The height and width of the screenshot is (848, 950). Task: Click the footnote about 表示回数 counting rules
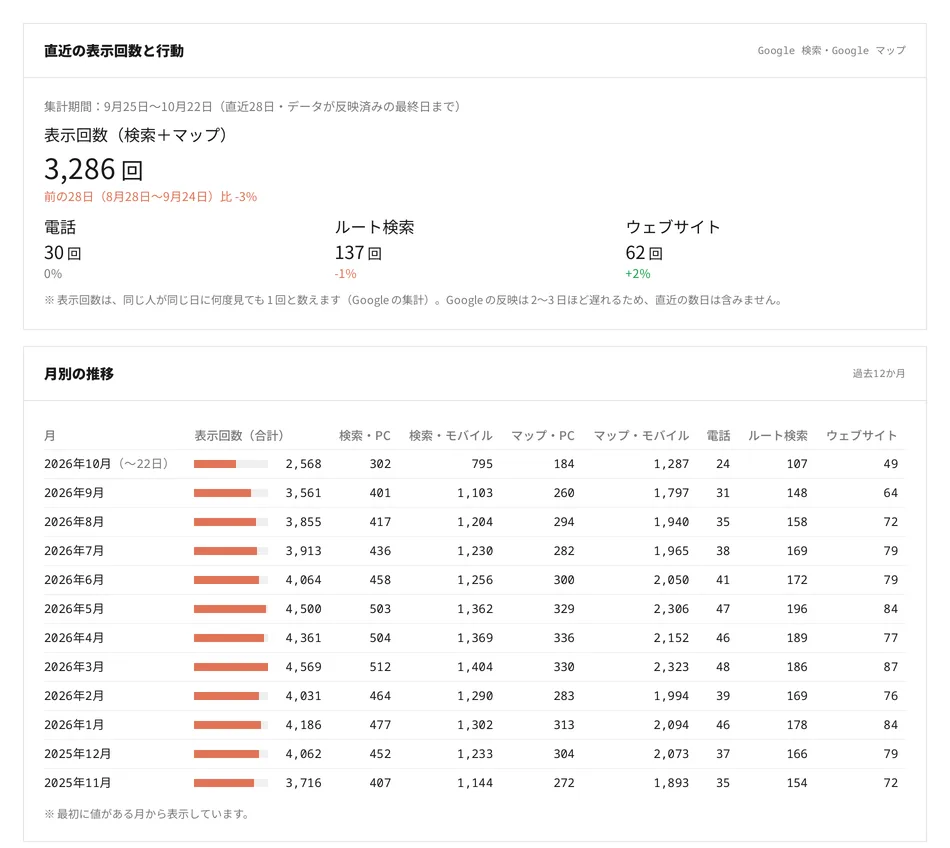(x=414, y=300)
